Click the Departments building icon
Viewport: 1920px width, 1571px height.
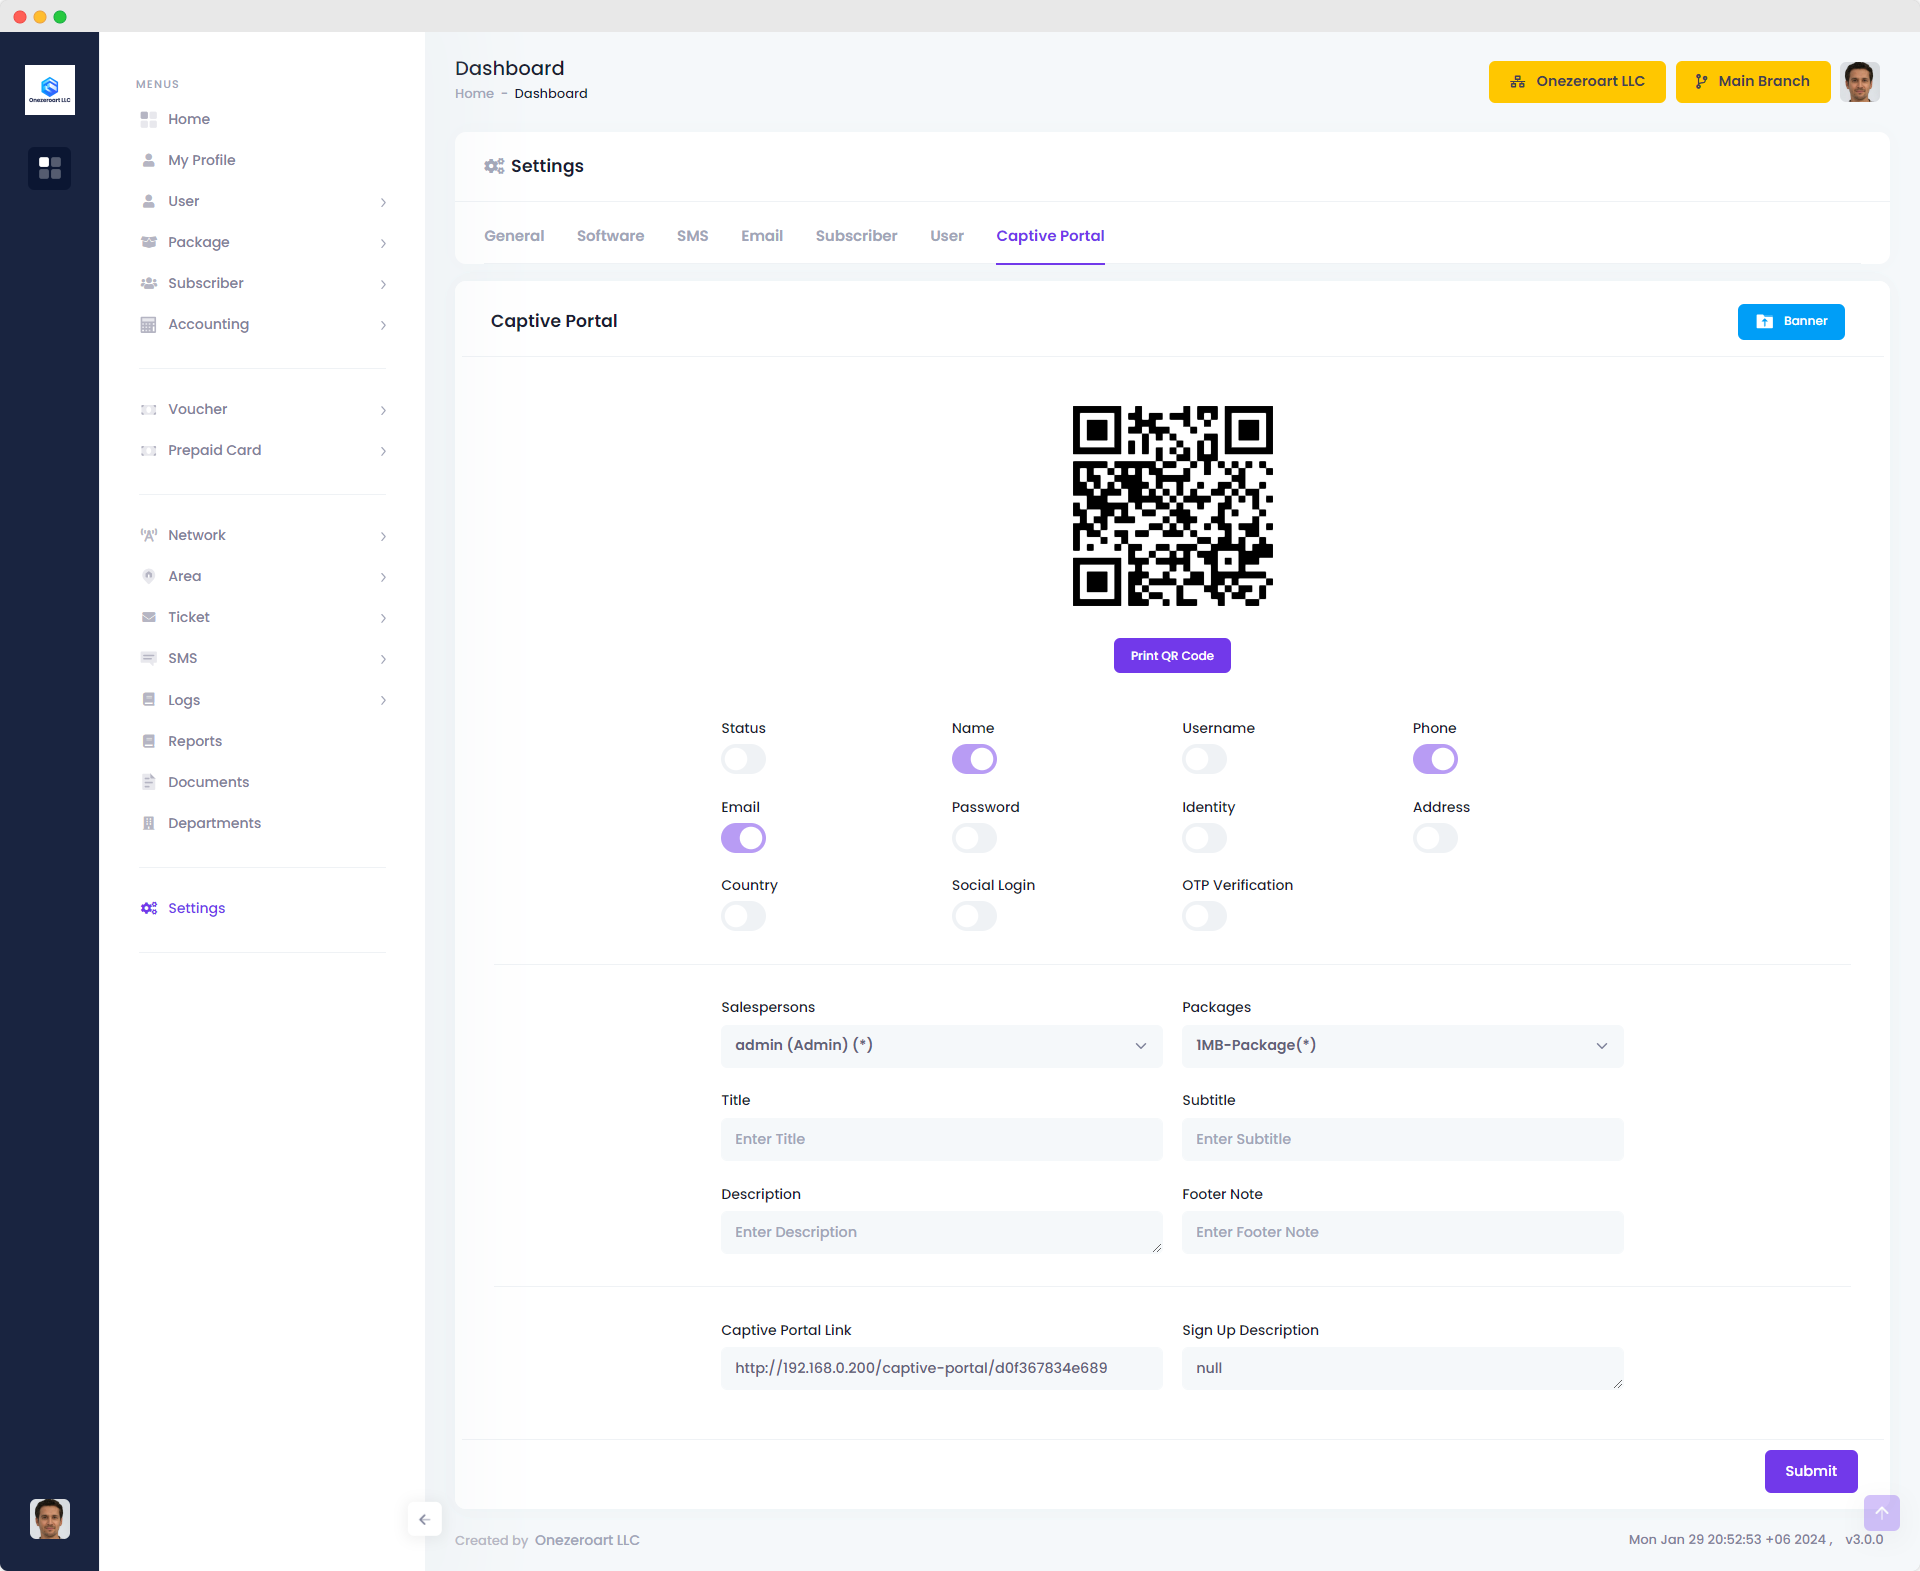pyautogui.click(x=149, y=823)
